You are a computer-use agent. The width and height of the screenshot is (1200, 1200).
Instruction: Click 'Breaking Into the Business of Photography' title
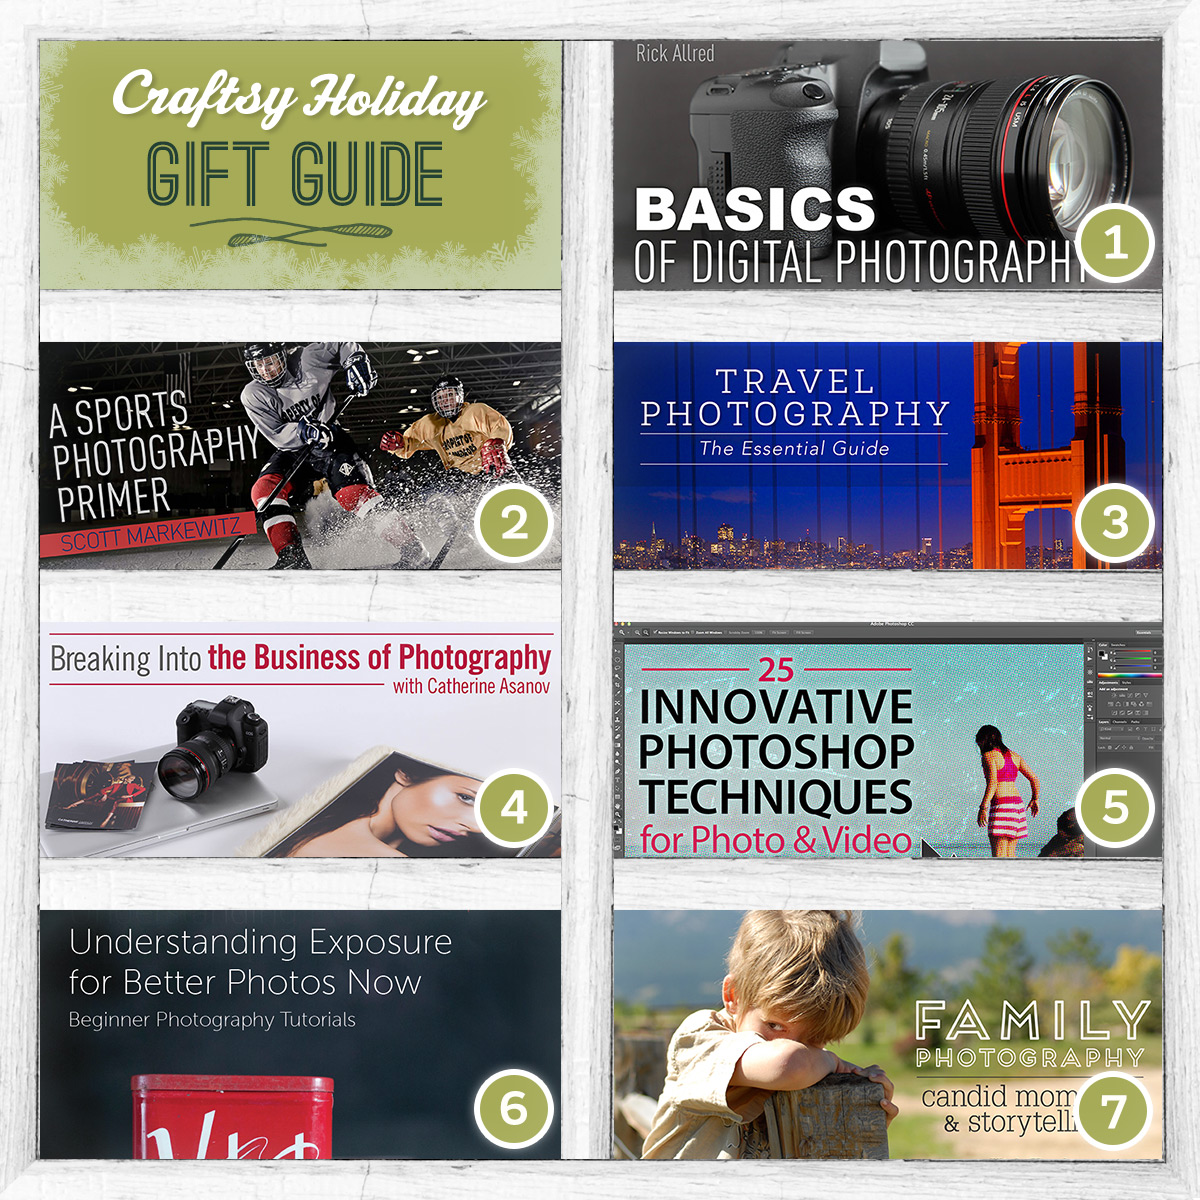click(300, 658)
